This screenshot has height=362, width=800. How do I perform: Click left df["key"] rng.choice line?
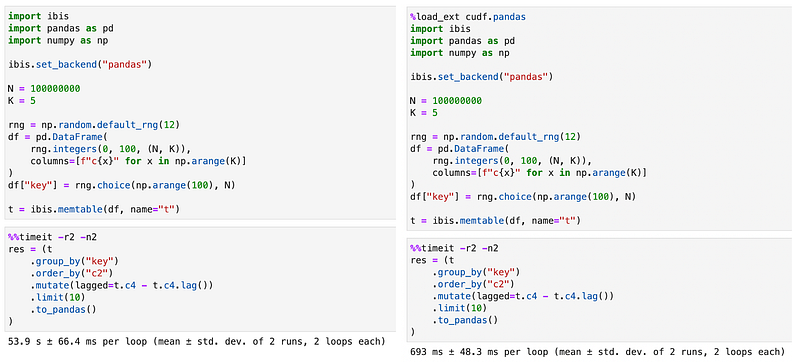[x=121, y=186]
